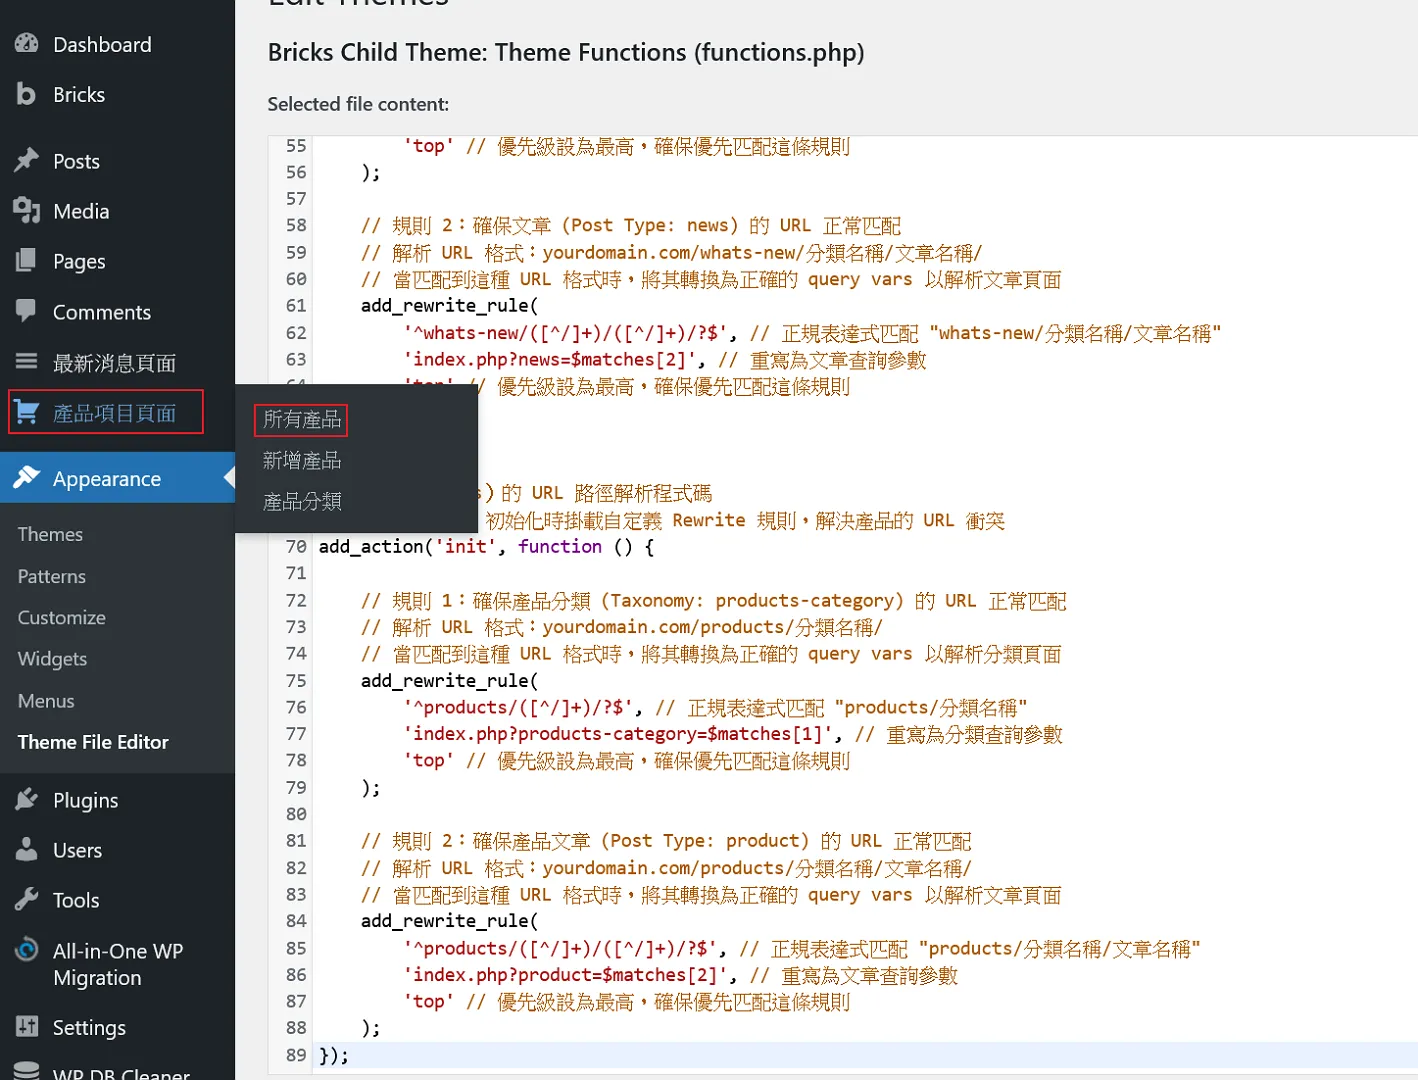Click the Posts pushpin icon
The height and width of the screenshot is (1080, 1418).
point(27,161)
